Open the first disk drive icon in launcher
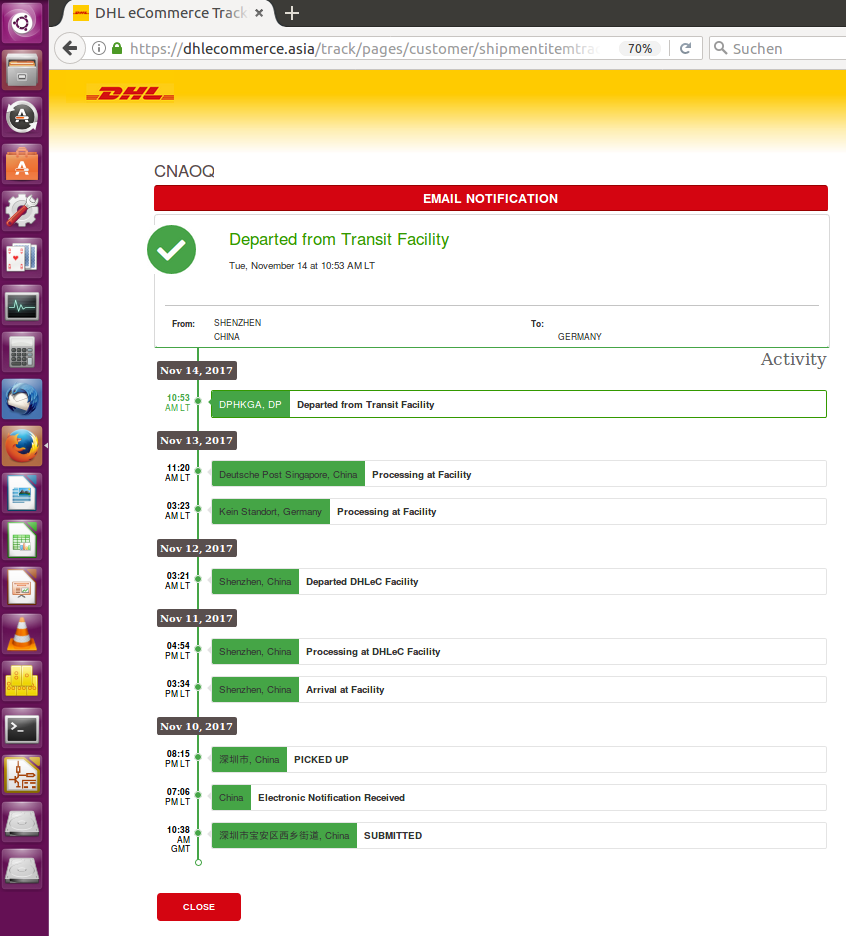 [22, 822]
